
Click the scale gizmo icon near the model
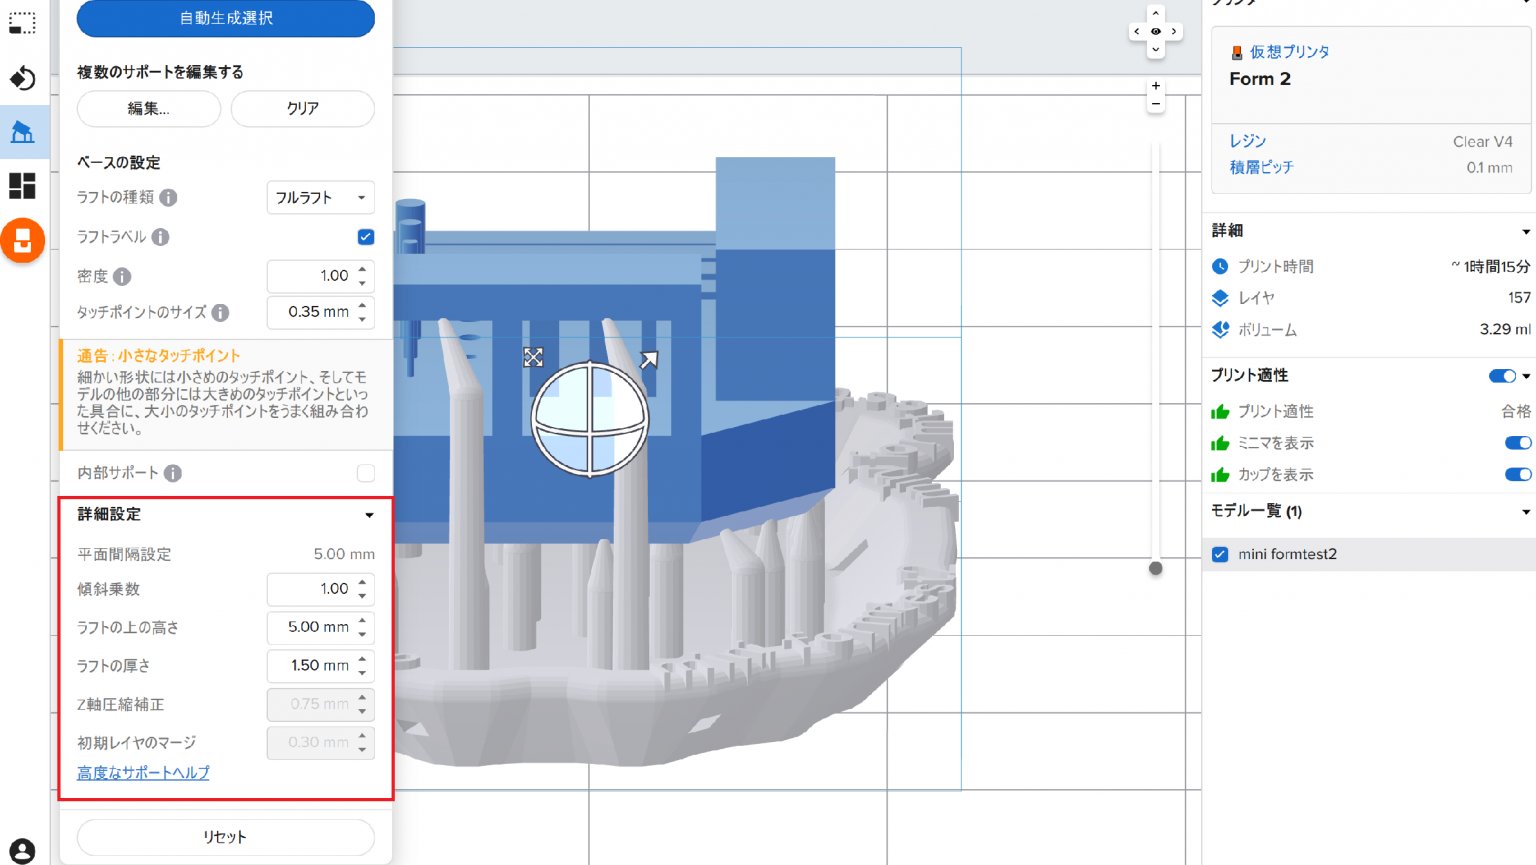point(533,357)
